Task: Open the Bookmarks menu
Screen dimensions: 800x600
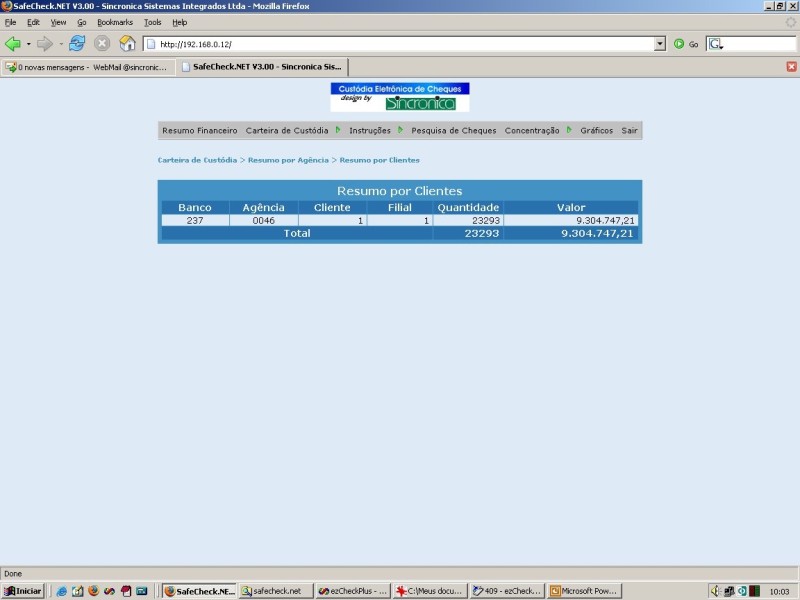Action: [115, 22]
